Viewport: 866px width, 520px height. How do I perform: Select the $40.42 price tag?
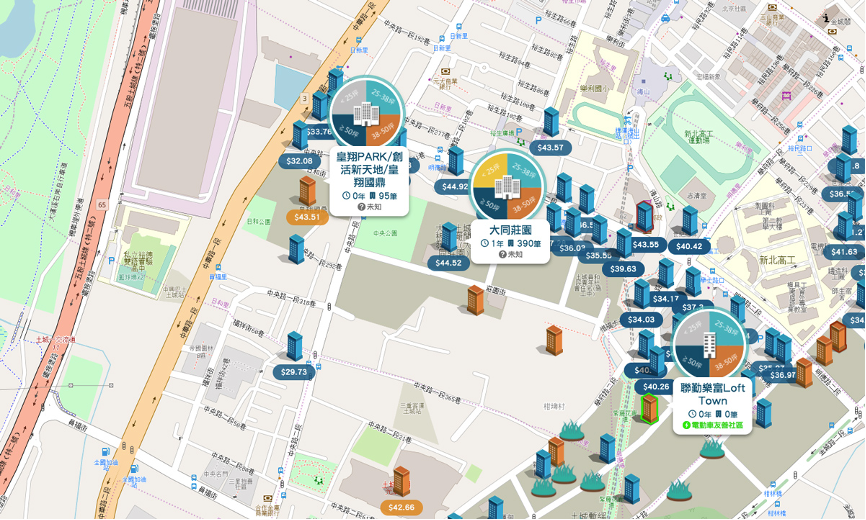pos(689,246)
